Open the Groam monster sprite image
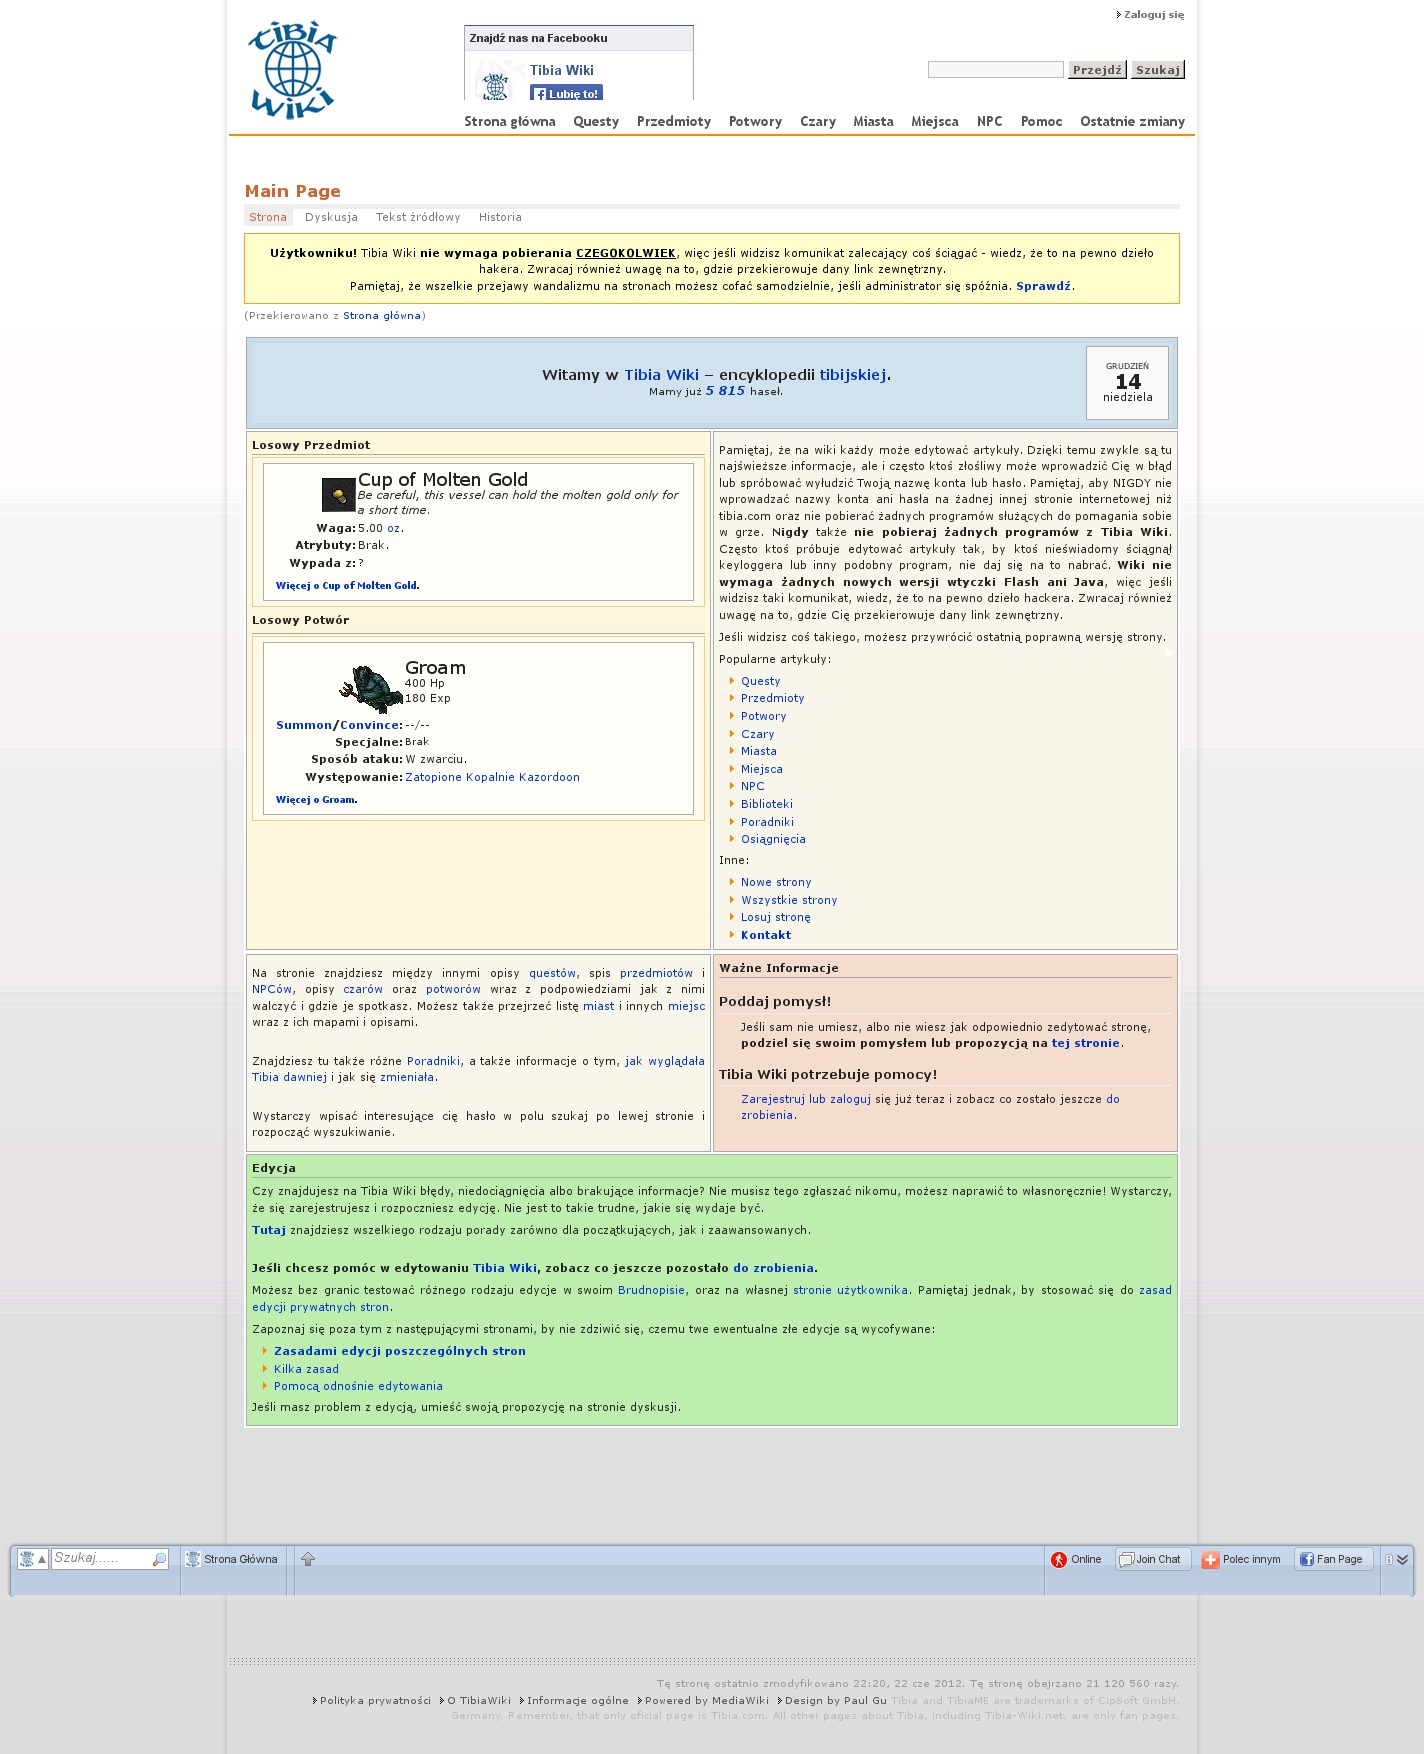 pyautogui.click(x=370, y=688)
